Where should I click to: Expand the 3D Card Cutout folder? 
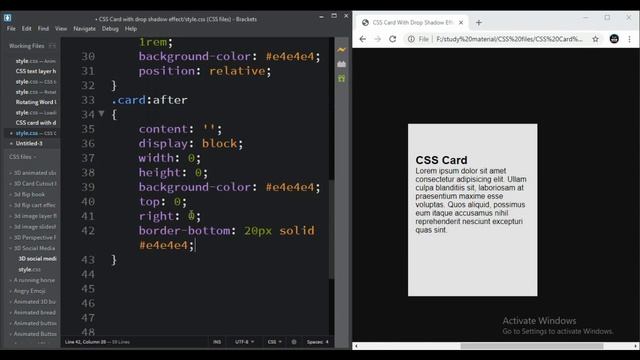pos(33,184)
